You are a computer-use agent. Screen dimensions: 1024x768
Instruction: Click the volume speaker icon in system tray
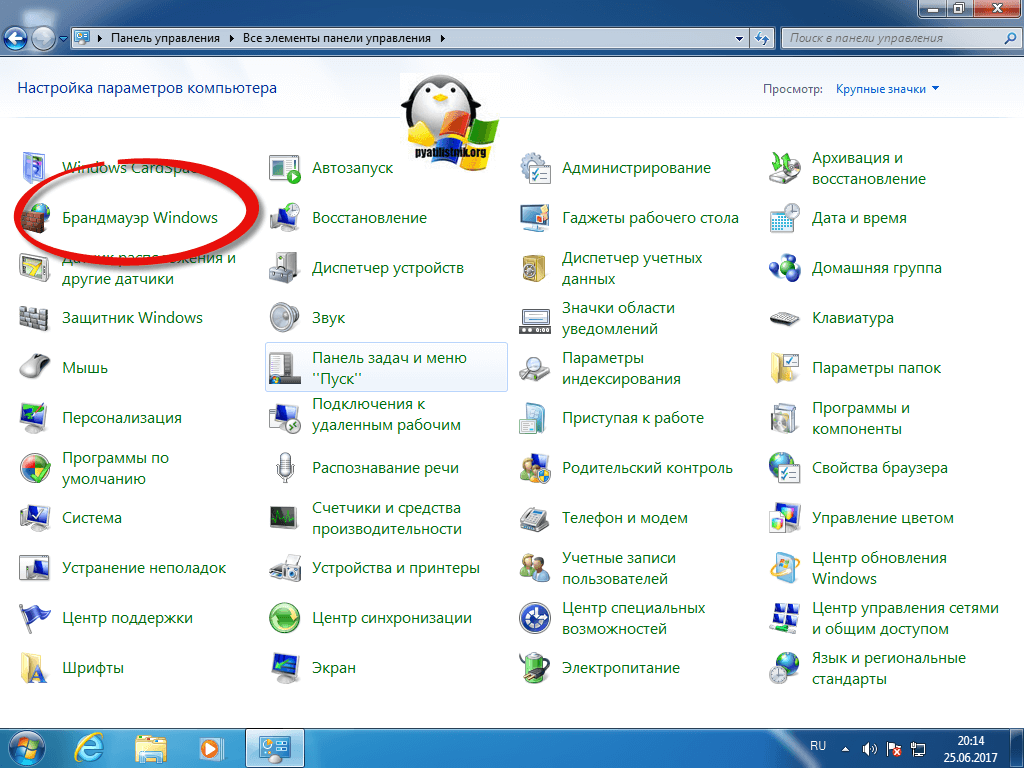869,748
